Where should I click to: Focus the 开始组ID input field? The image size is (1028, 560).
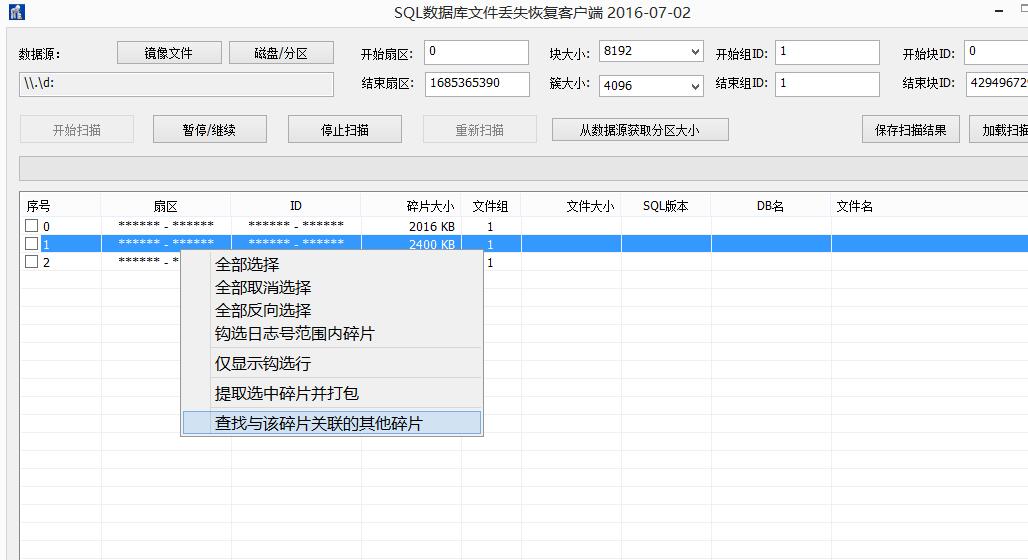coord(827,52)
